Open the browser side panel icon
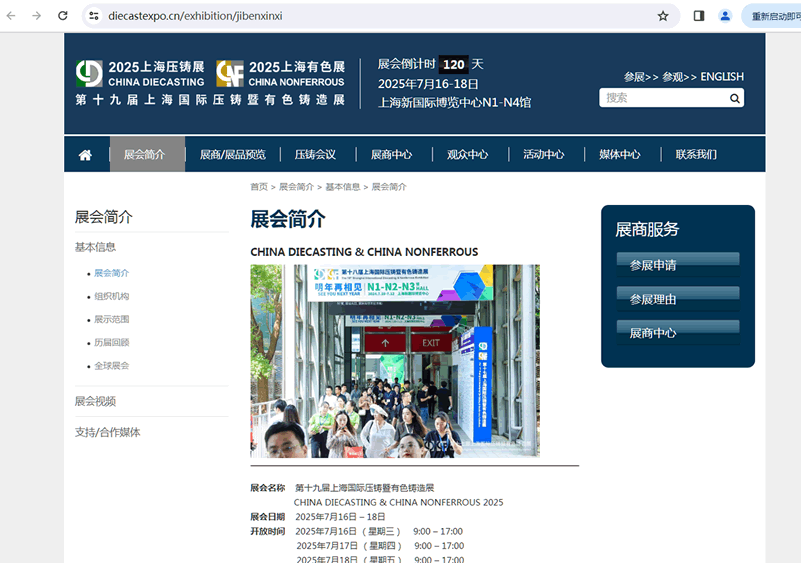 699,16
